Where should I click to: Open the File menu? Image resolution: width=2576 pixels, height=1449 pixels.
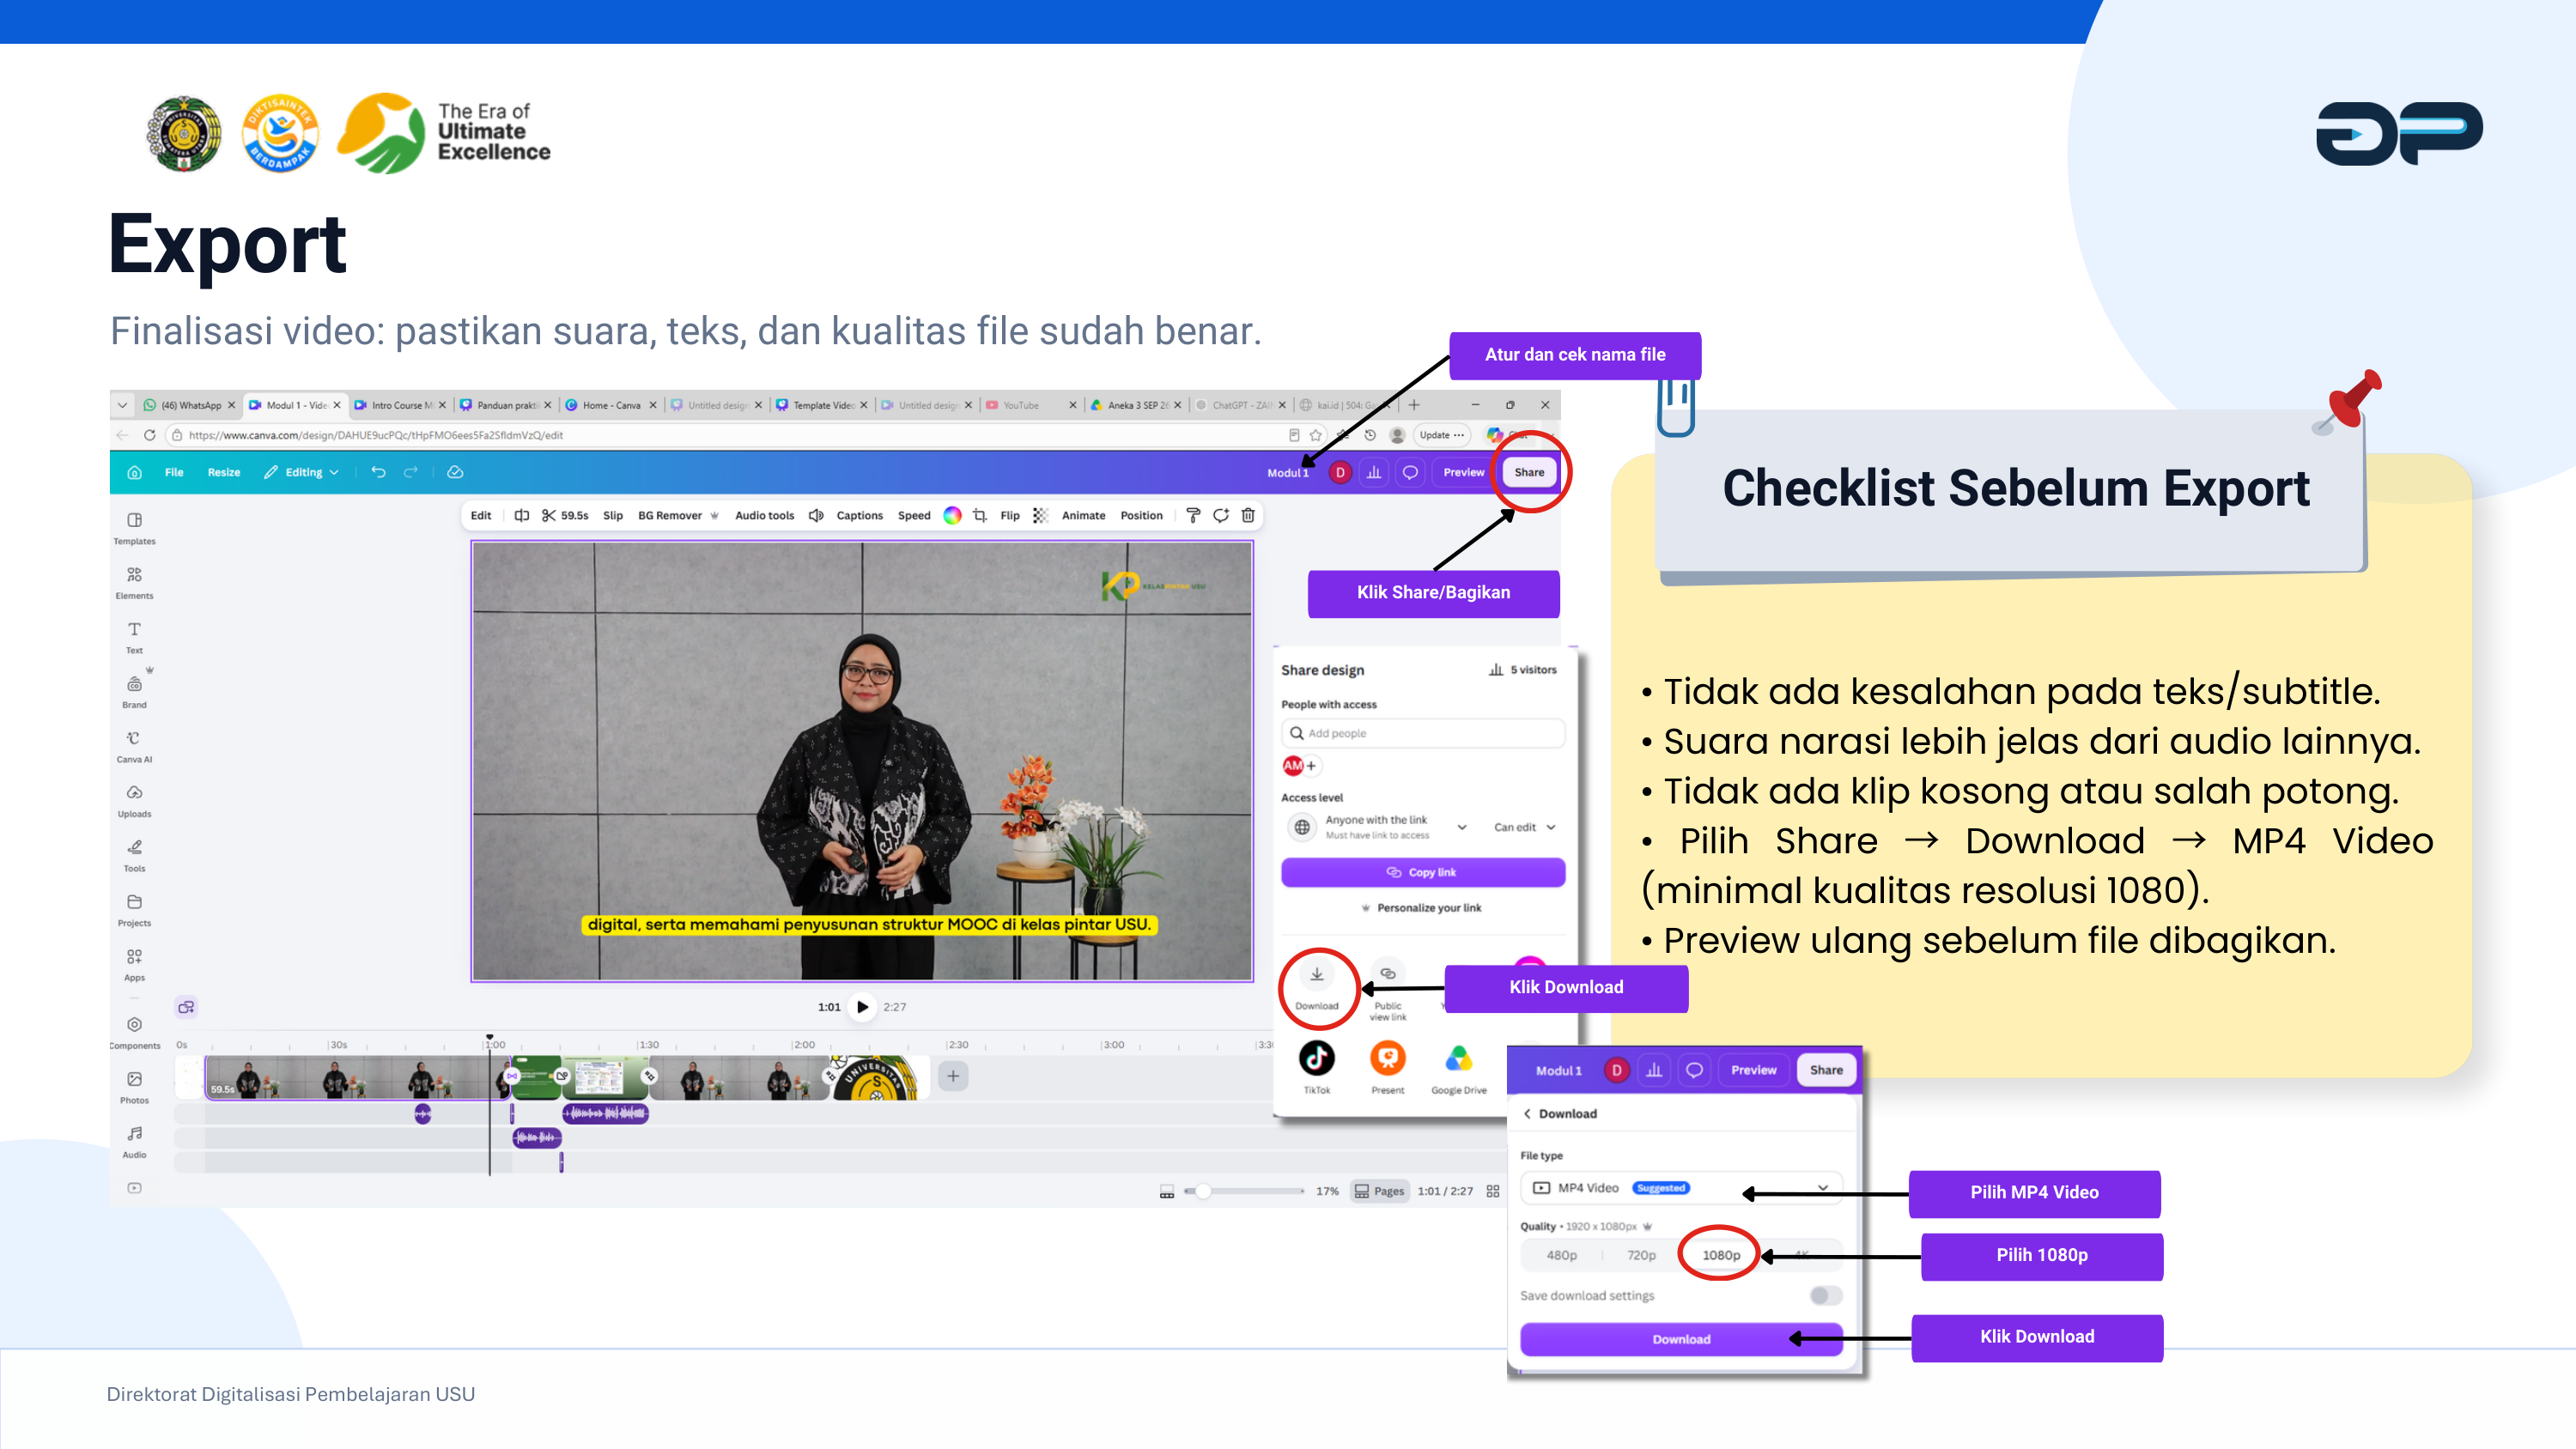pos(174,472)
